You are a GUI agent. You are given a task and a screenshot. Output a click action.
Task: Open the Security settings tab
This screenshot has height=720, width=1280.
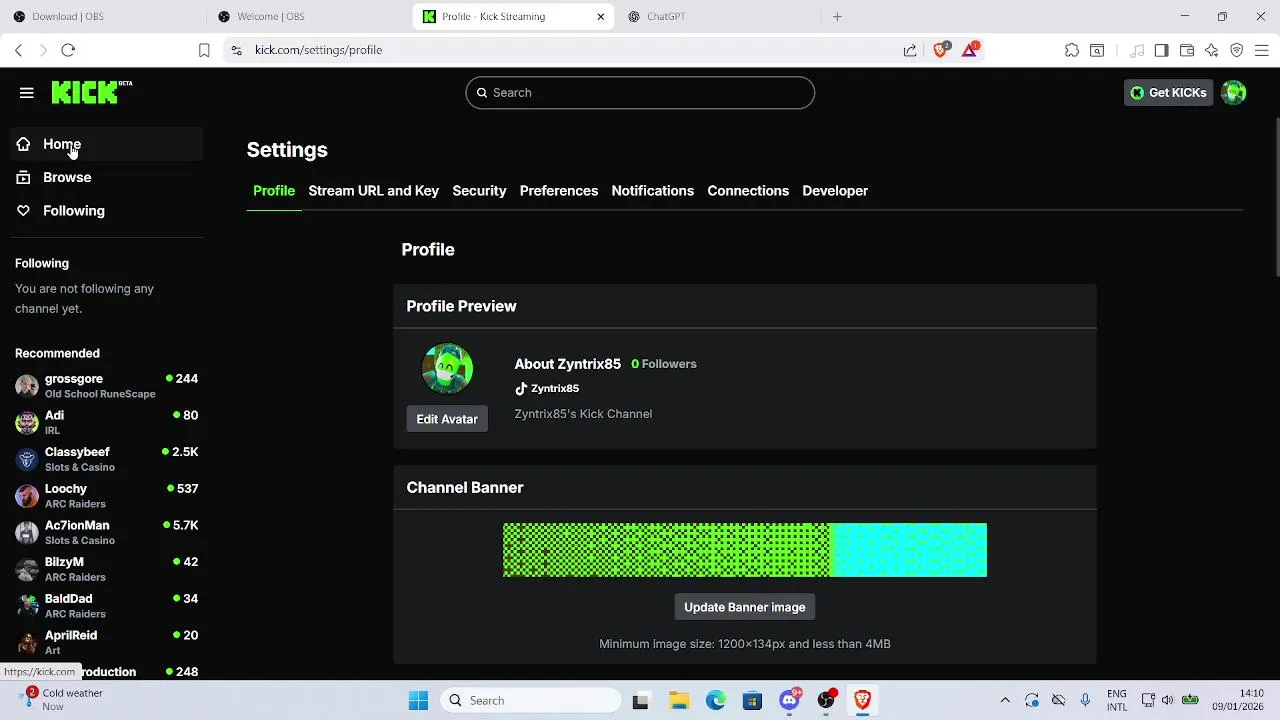[479, 191]
